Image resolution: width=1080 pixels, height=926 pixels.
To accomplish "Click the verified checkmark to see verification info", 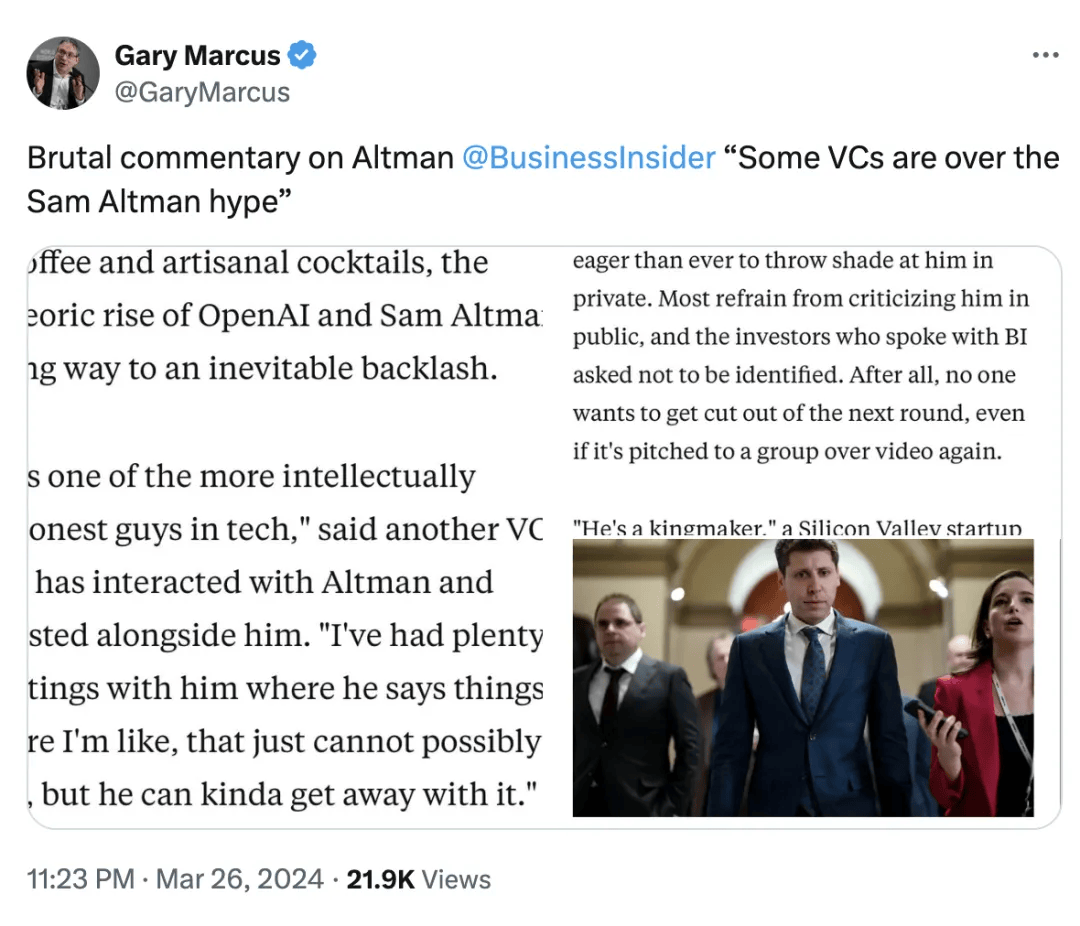I will [x=302, y=56].
